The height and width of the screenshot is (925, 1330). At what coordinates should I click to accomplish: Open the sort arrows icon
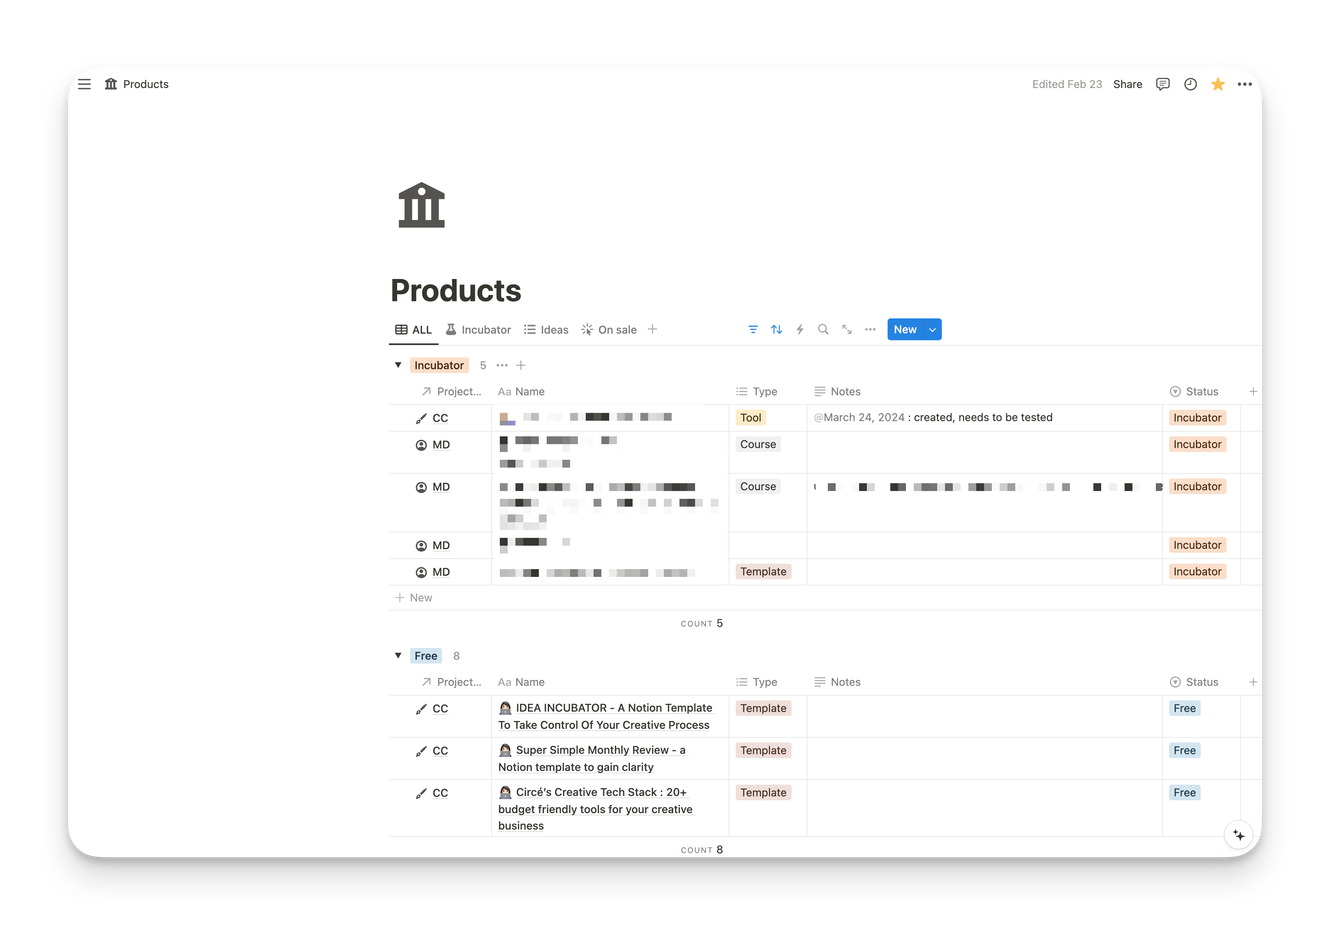pyautogui.click(x=777, y=330)
